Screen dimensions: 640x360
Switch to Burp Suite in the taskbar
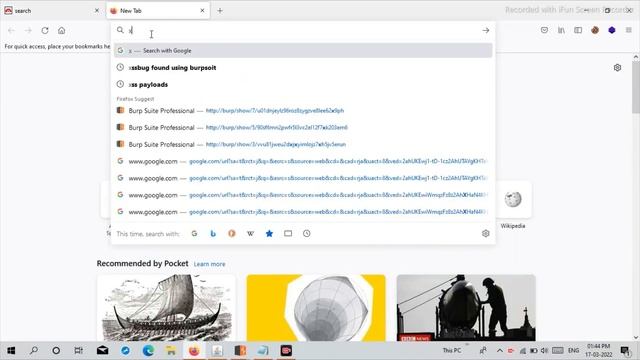[x=240, y=350]
